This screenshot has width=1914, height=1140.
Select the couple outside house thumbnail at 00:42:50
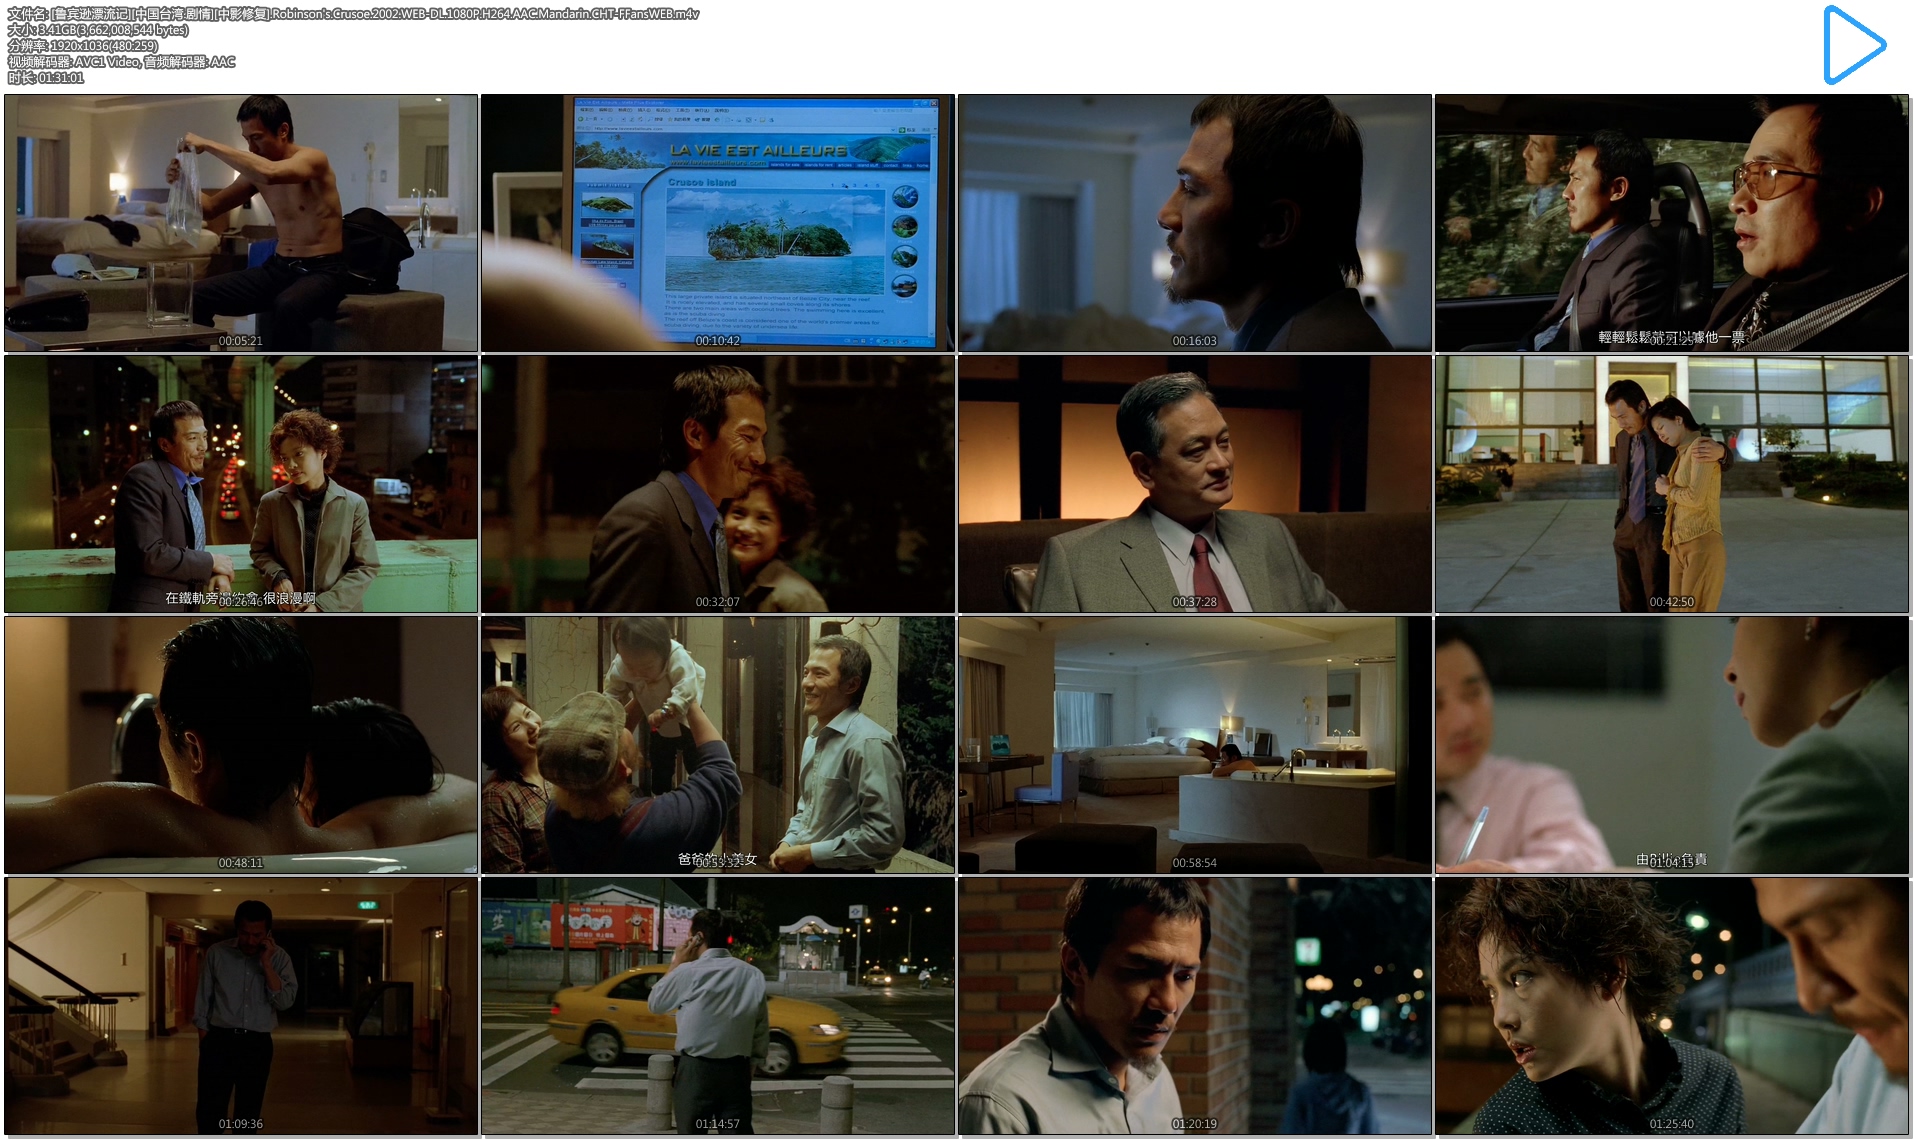pyautogui.click(x=1672, y=484)
